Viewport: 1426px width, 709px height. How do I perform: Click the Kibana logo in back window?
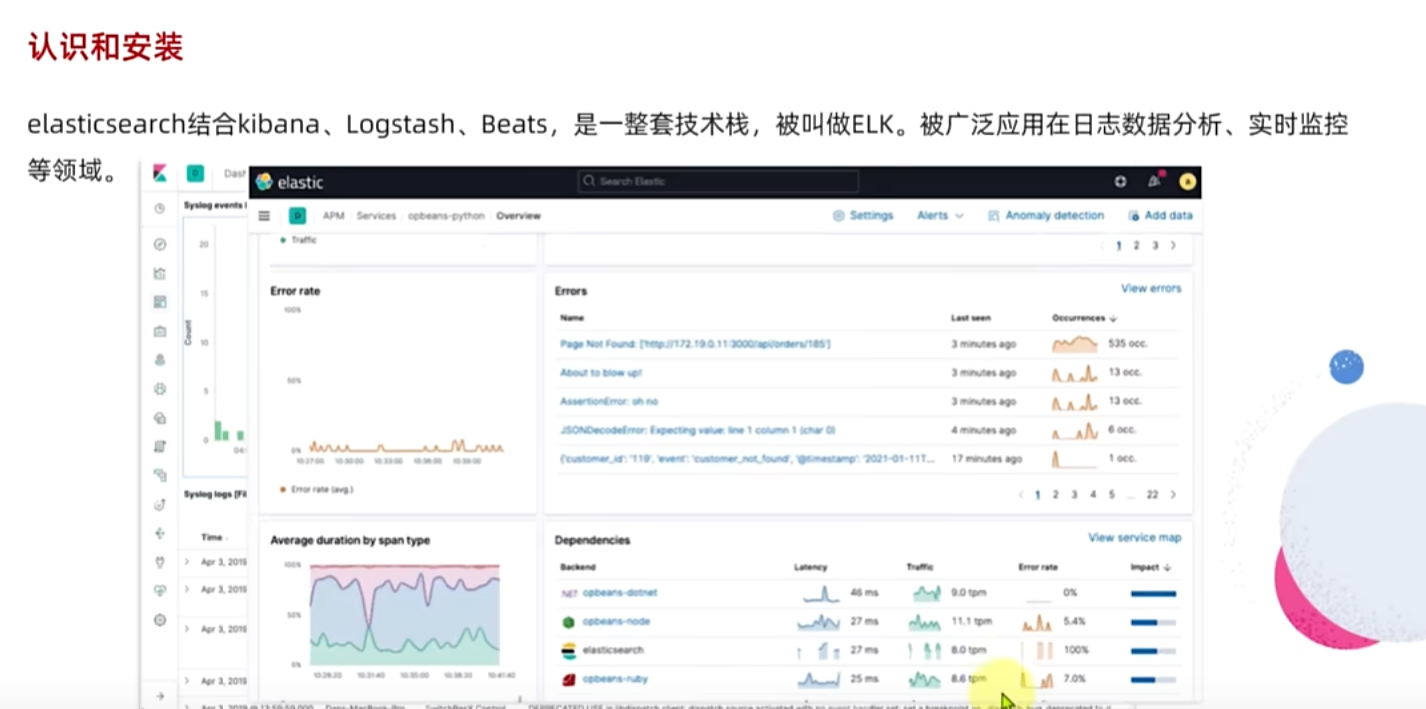pos(160,174)
